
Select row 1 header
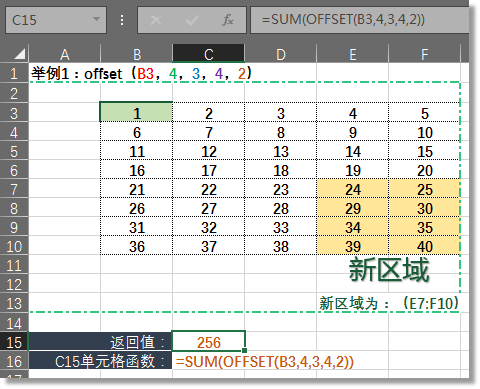pyautogui.click(x=14, y=73)
